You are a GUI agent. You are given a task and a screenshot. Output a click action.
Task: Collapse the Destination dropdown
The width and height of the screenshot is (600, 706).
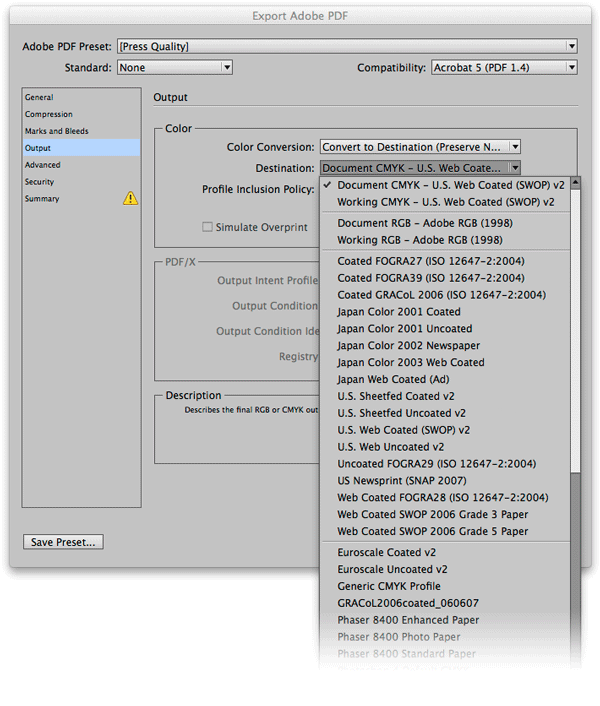(x=420, y=168)
